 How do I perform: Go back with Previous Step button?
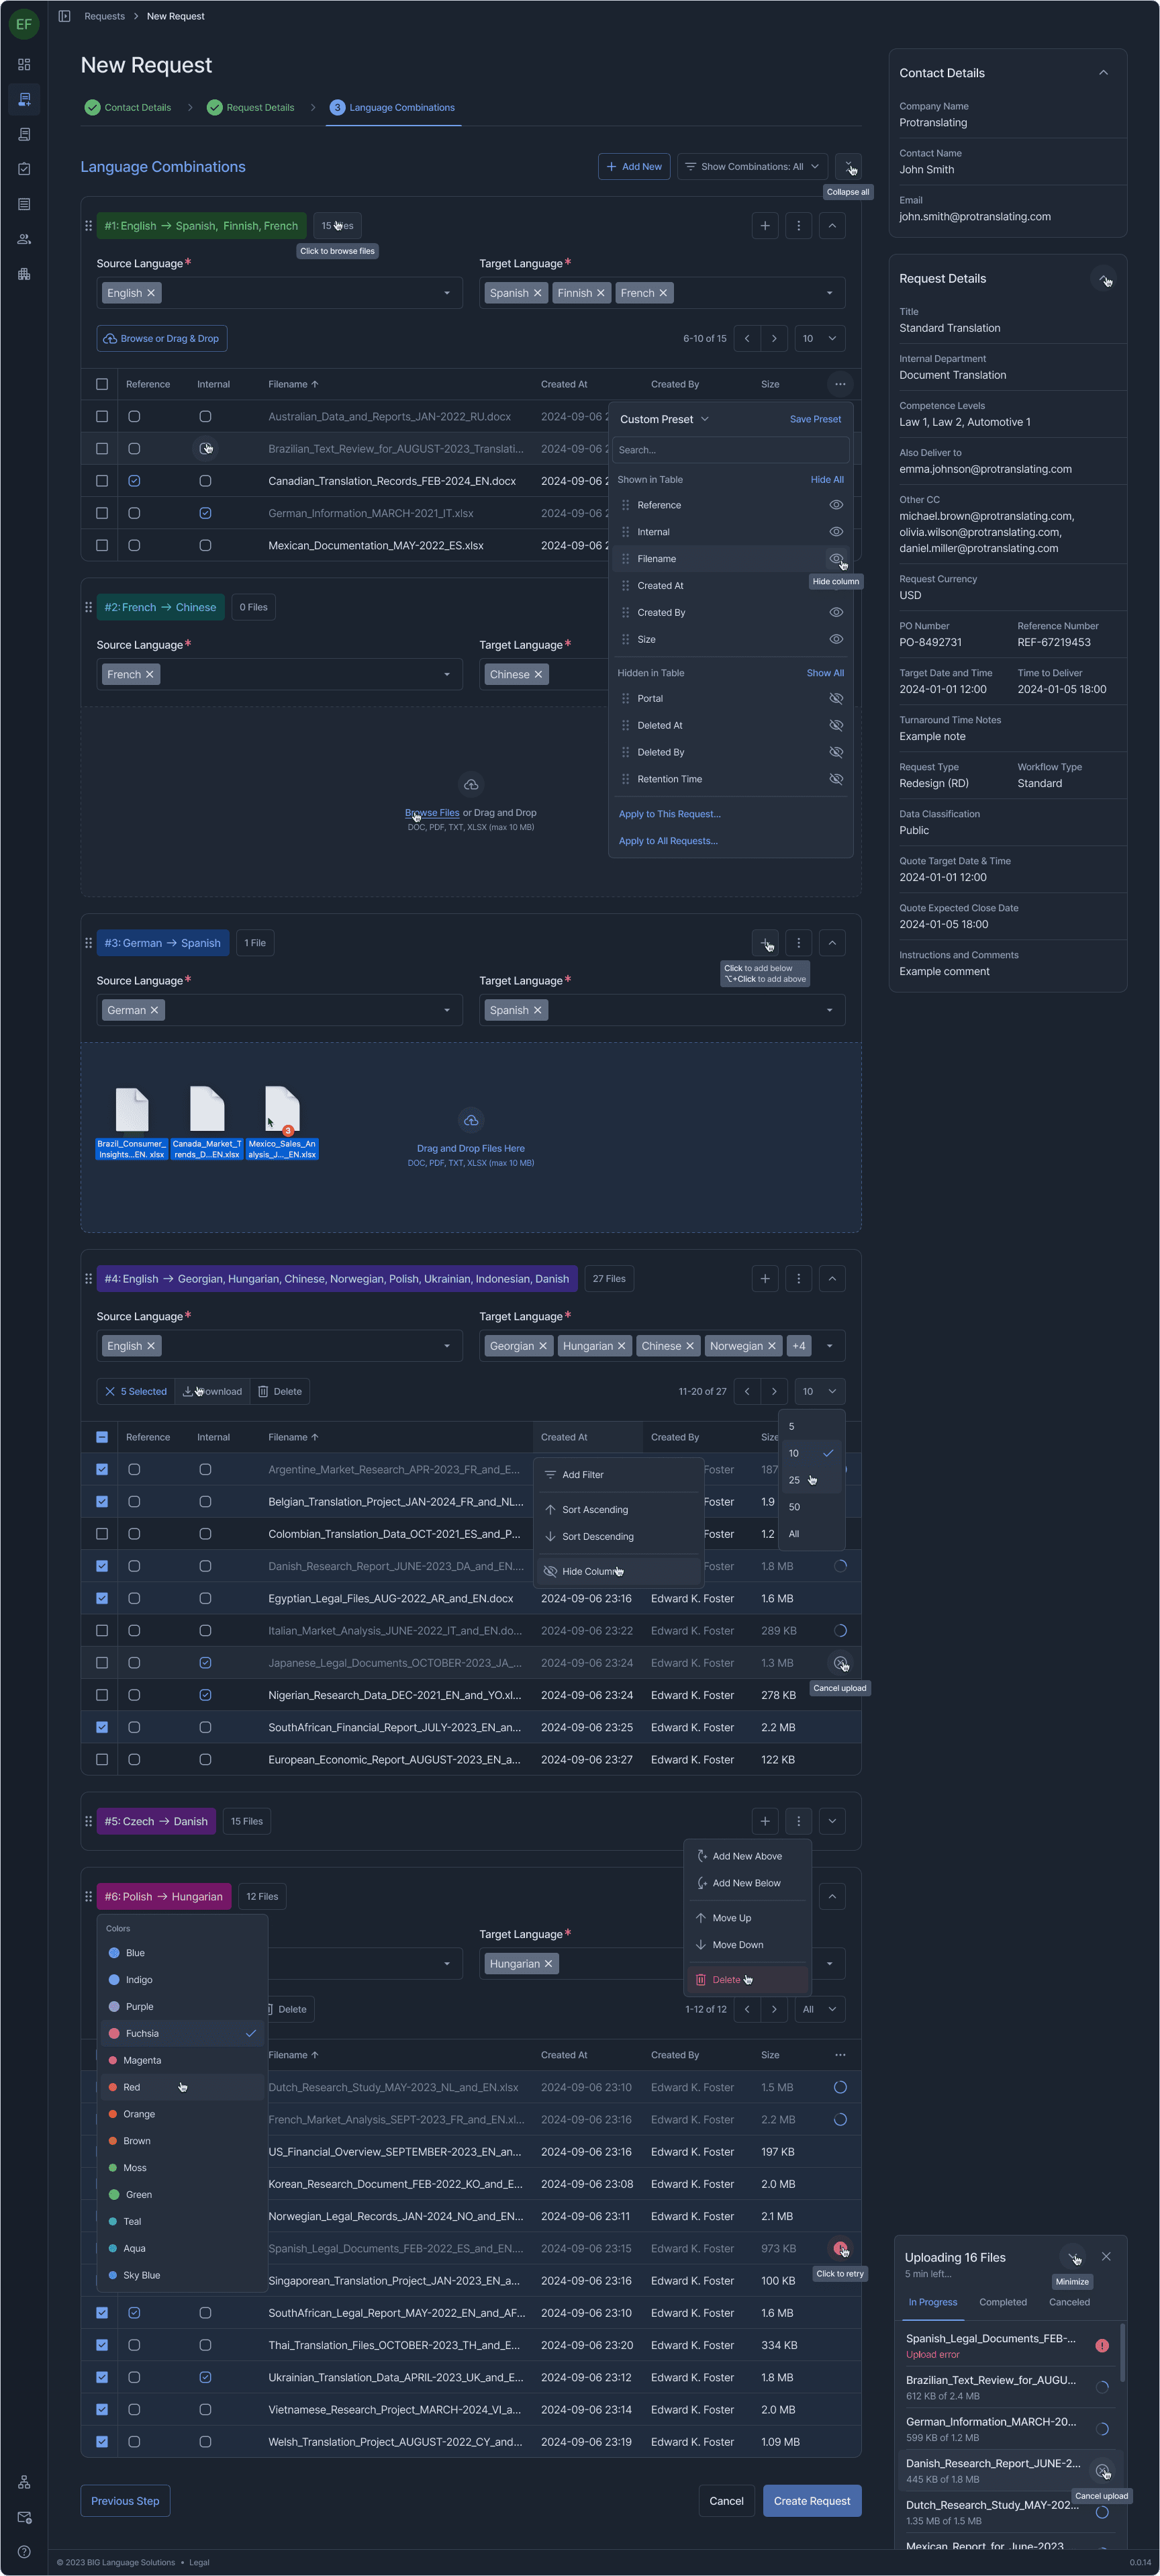coord(125,2501)
